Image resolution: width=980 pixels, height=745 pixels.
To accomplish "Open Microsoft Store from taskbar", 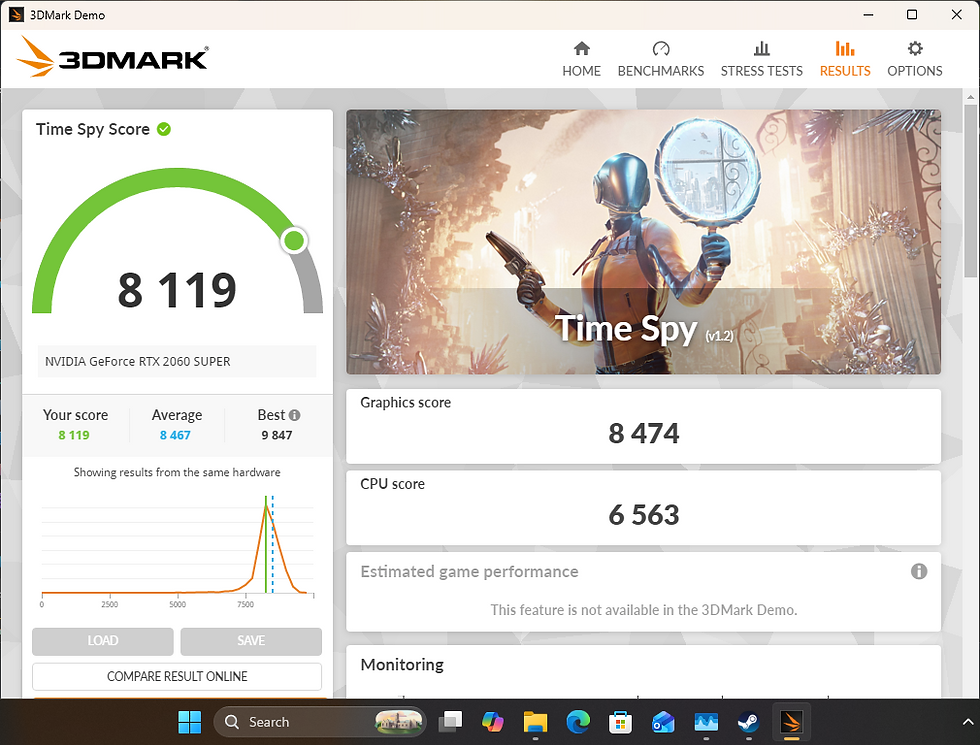I will 620,722.
